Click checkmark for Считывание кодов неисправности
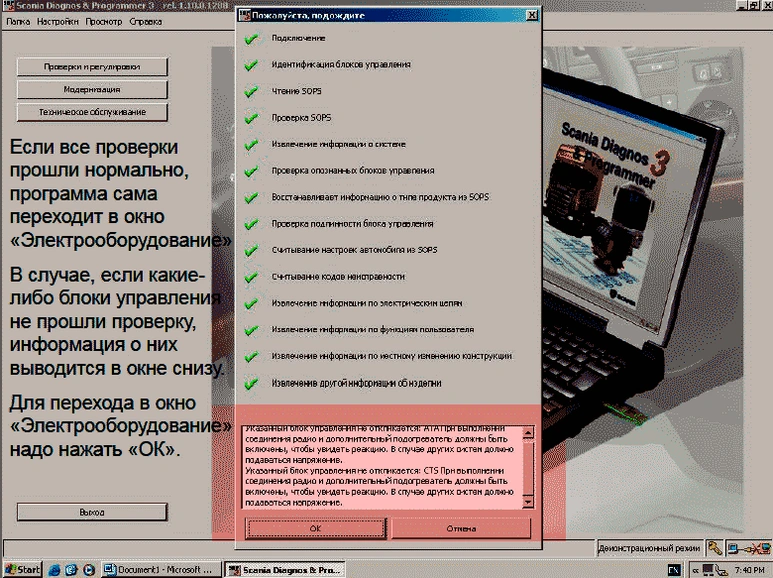This screenshot has height=578, width=773. (250, 276)
